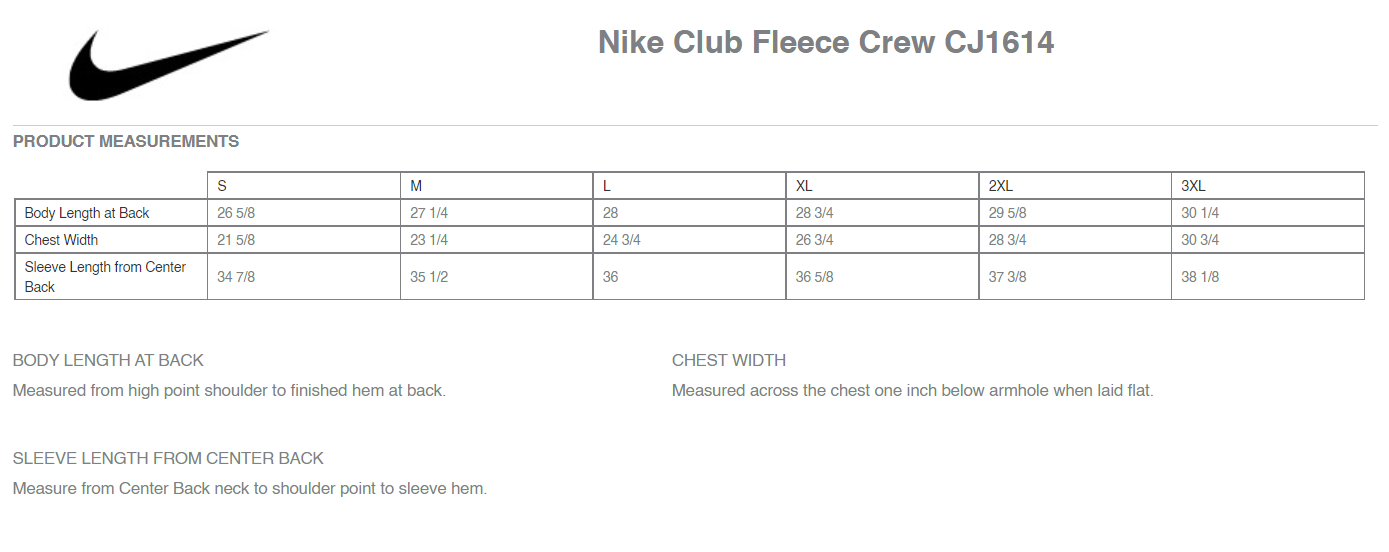Select the PRODUCT MEASUREMENTS heading

126,141
